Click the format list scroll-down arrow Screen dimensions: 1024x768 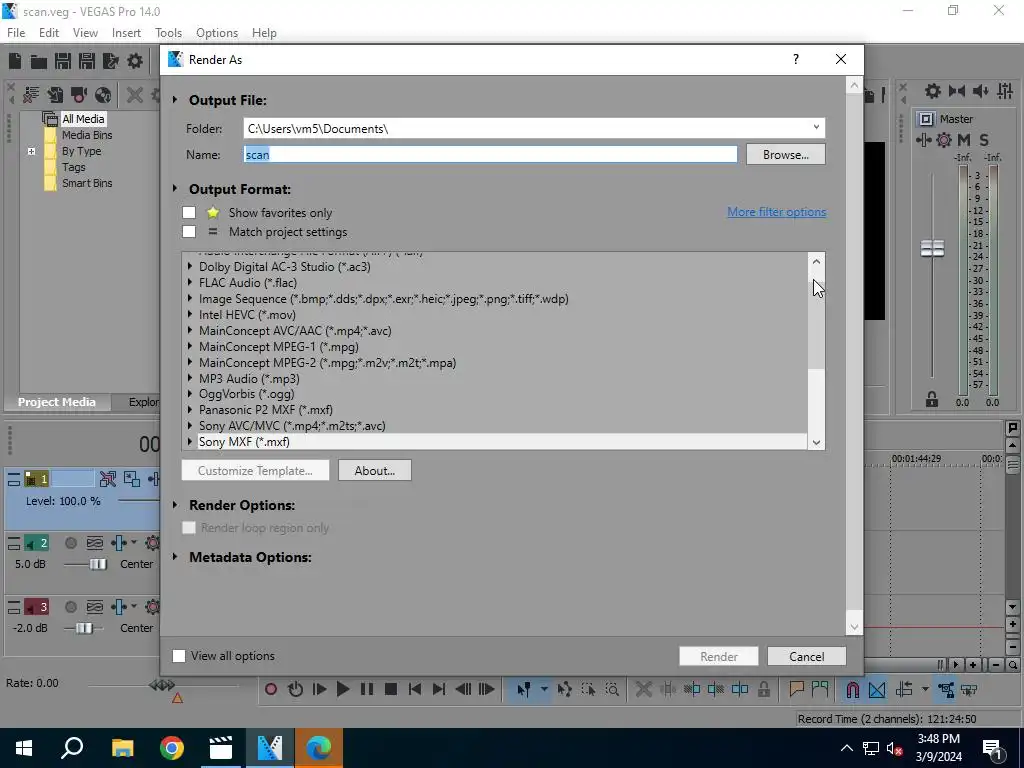816,442
